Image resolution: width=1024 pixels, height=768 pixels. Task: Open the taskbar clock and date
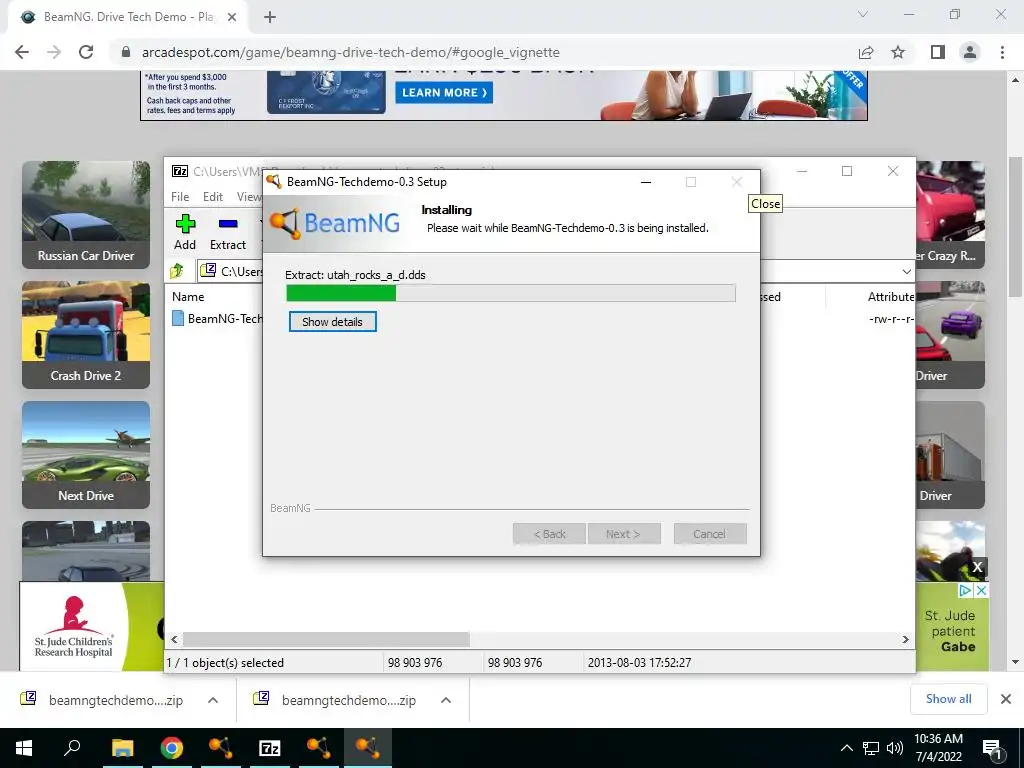tap(938, 748)
